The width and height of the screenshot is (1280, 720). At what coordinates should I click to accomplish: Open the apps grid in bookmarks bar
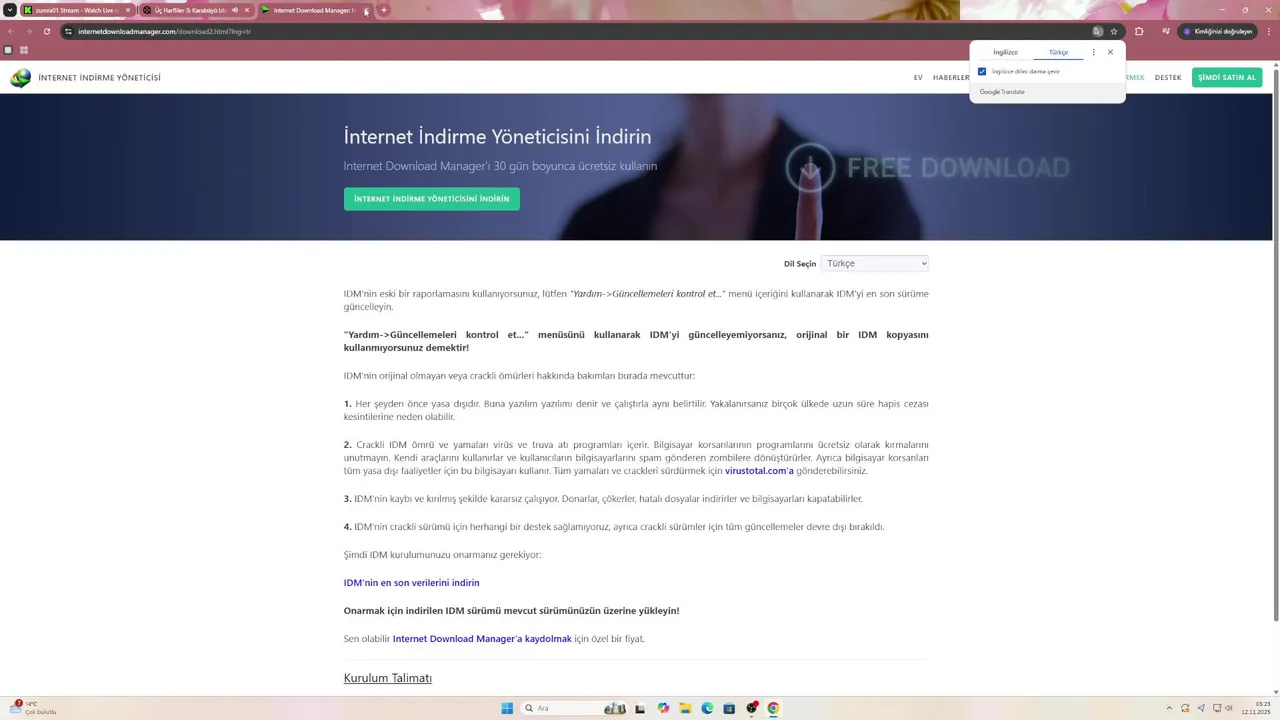pyautogui.click(x=26, y=50)
